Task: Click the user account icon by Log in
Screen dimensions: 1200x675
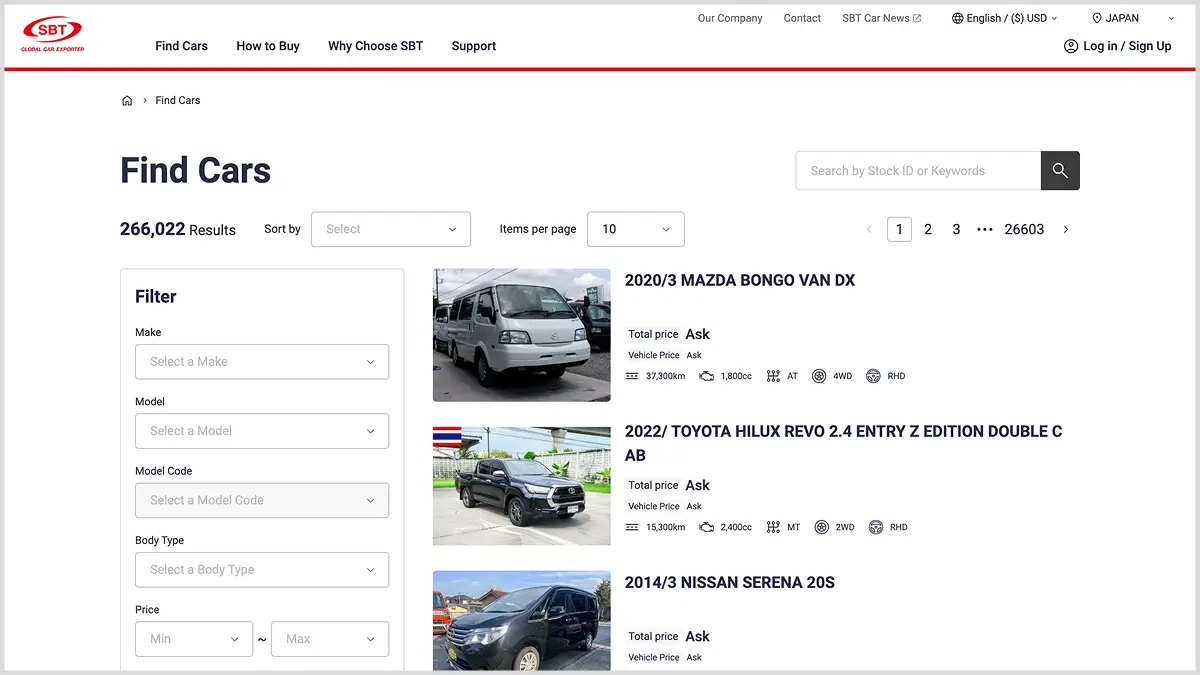Action: pos(1071,46)
